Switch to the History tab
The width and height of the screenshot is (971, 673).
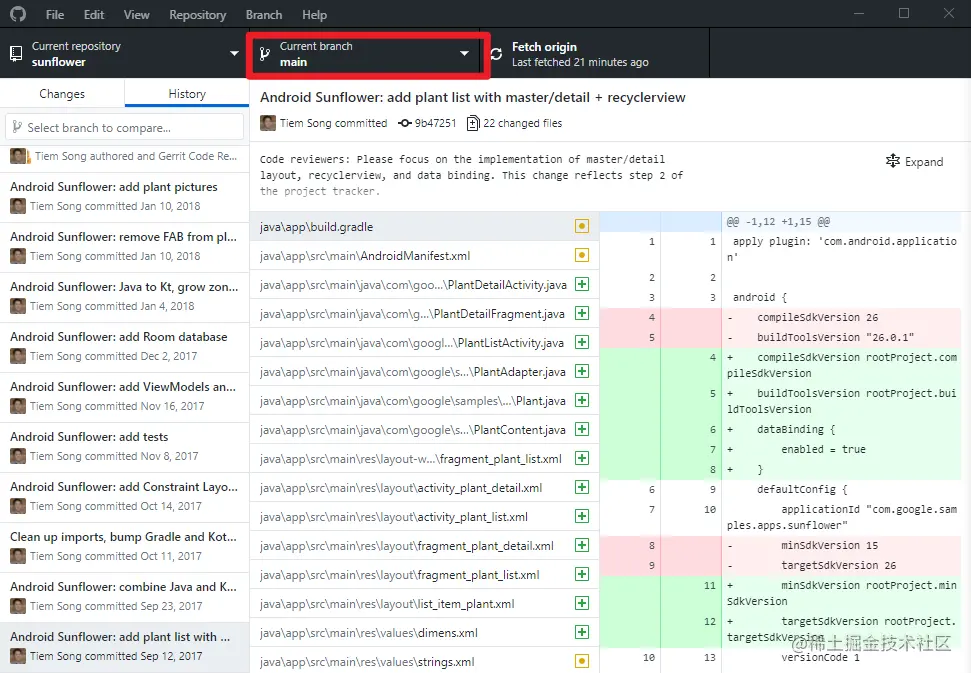(187, 93)
